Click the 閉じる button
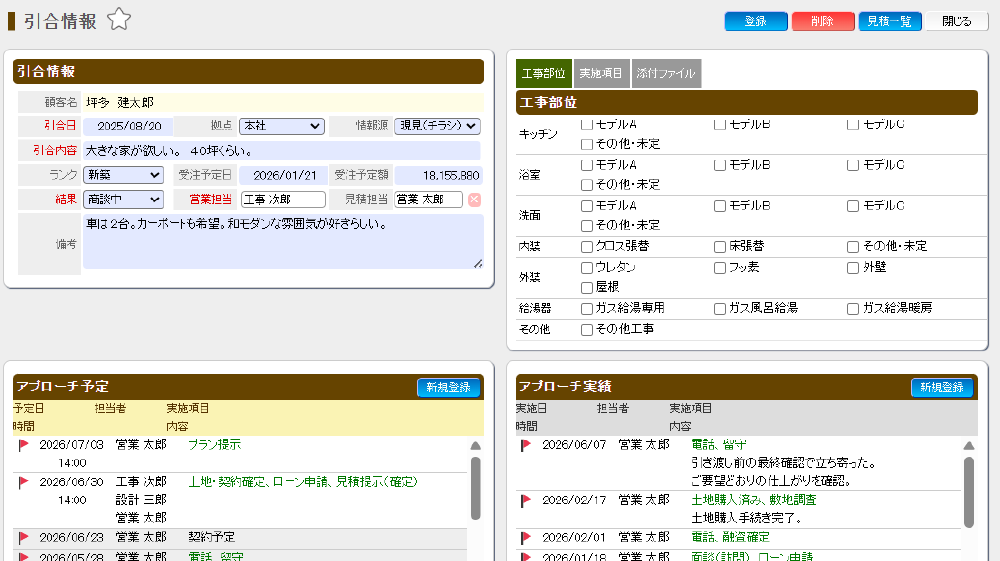 pyautogui.click(x=957, y=21)
